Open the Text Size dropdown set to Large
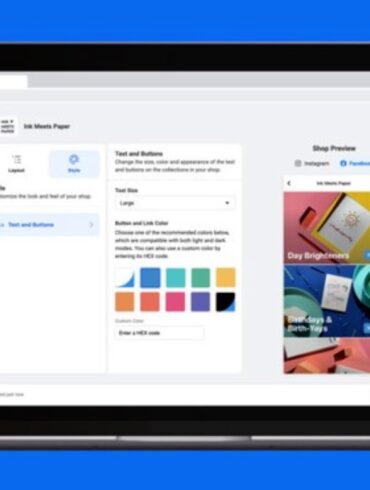 click(175, 203)
